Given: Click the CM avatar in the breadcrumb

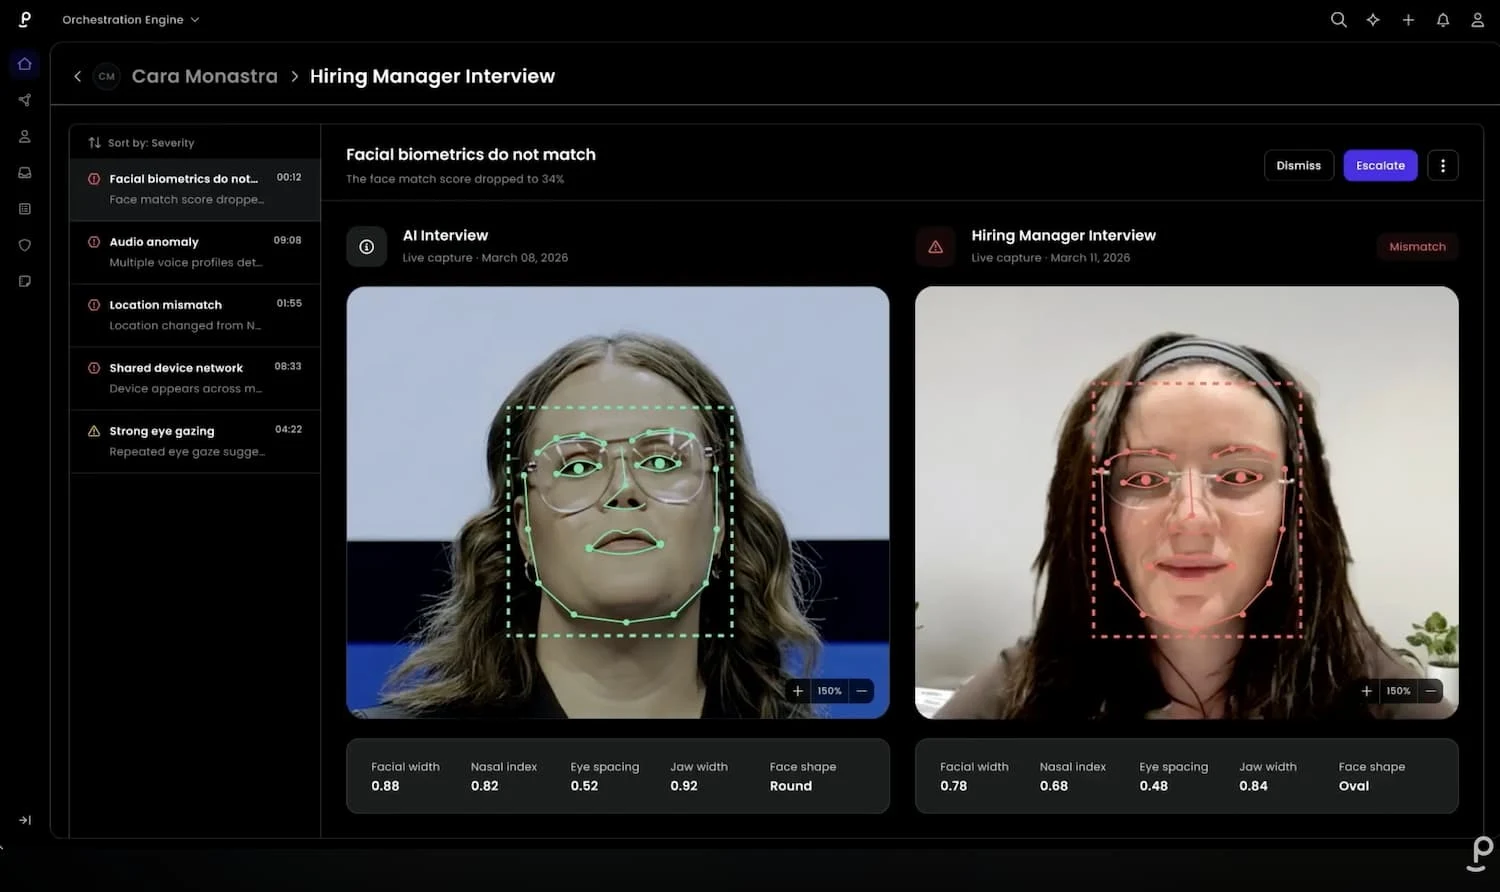Looking at the screenshot, I should point(107,76).
